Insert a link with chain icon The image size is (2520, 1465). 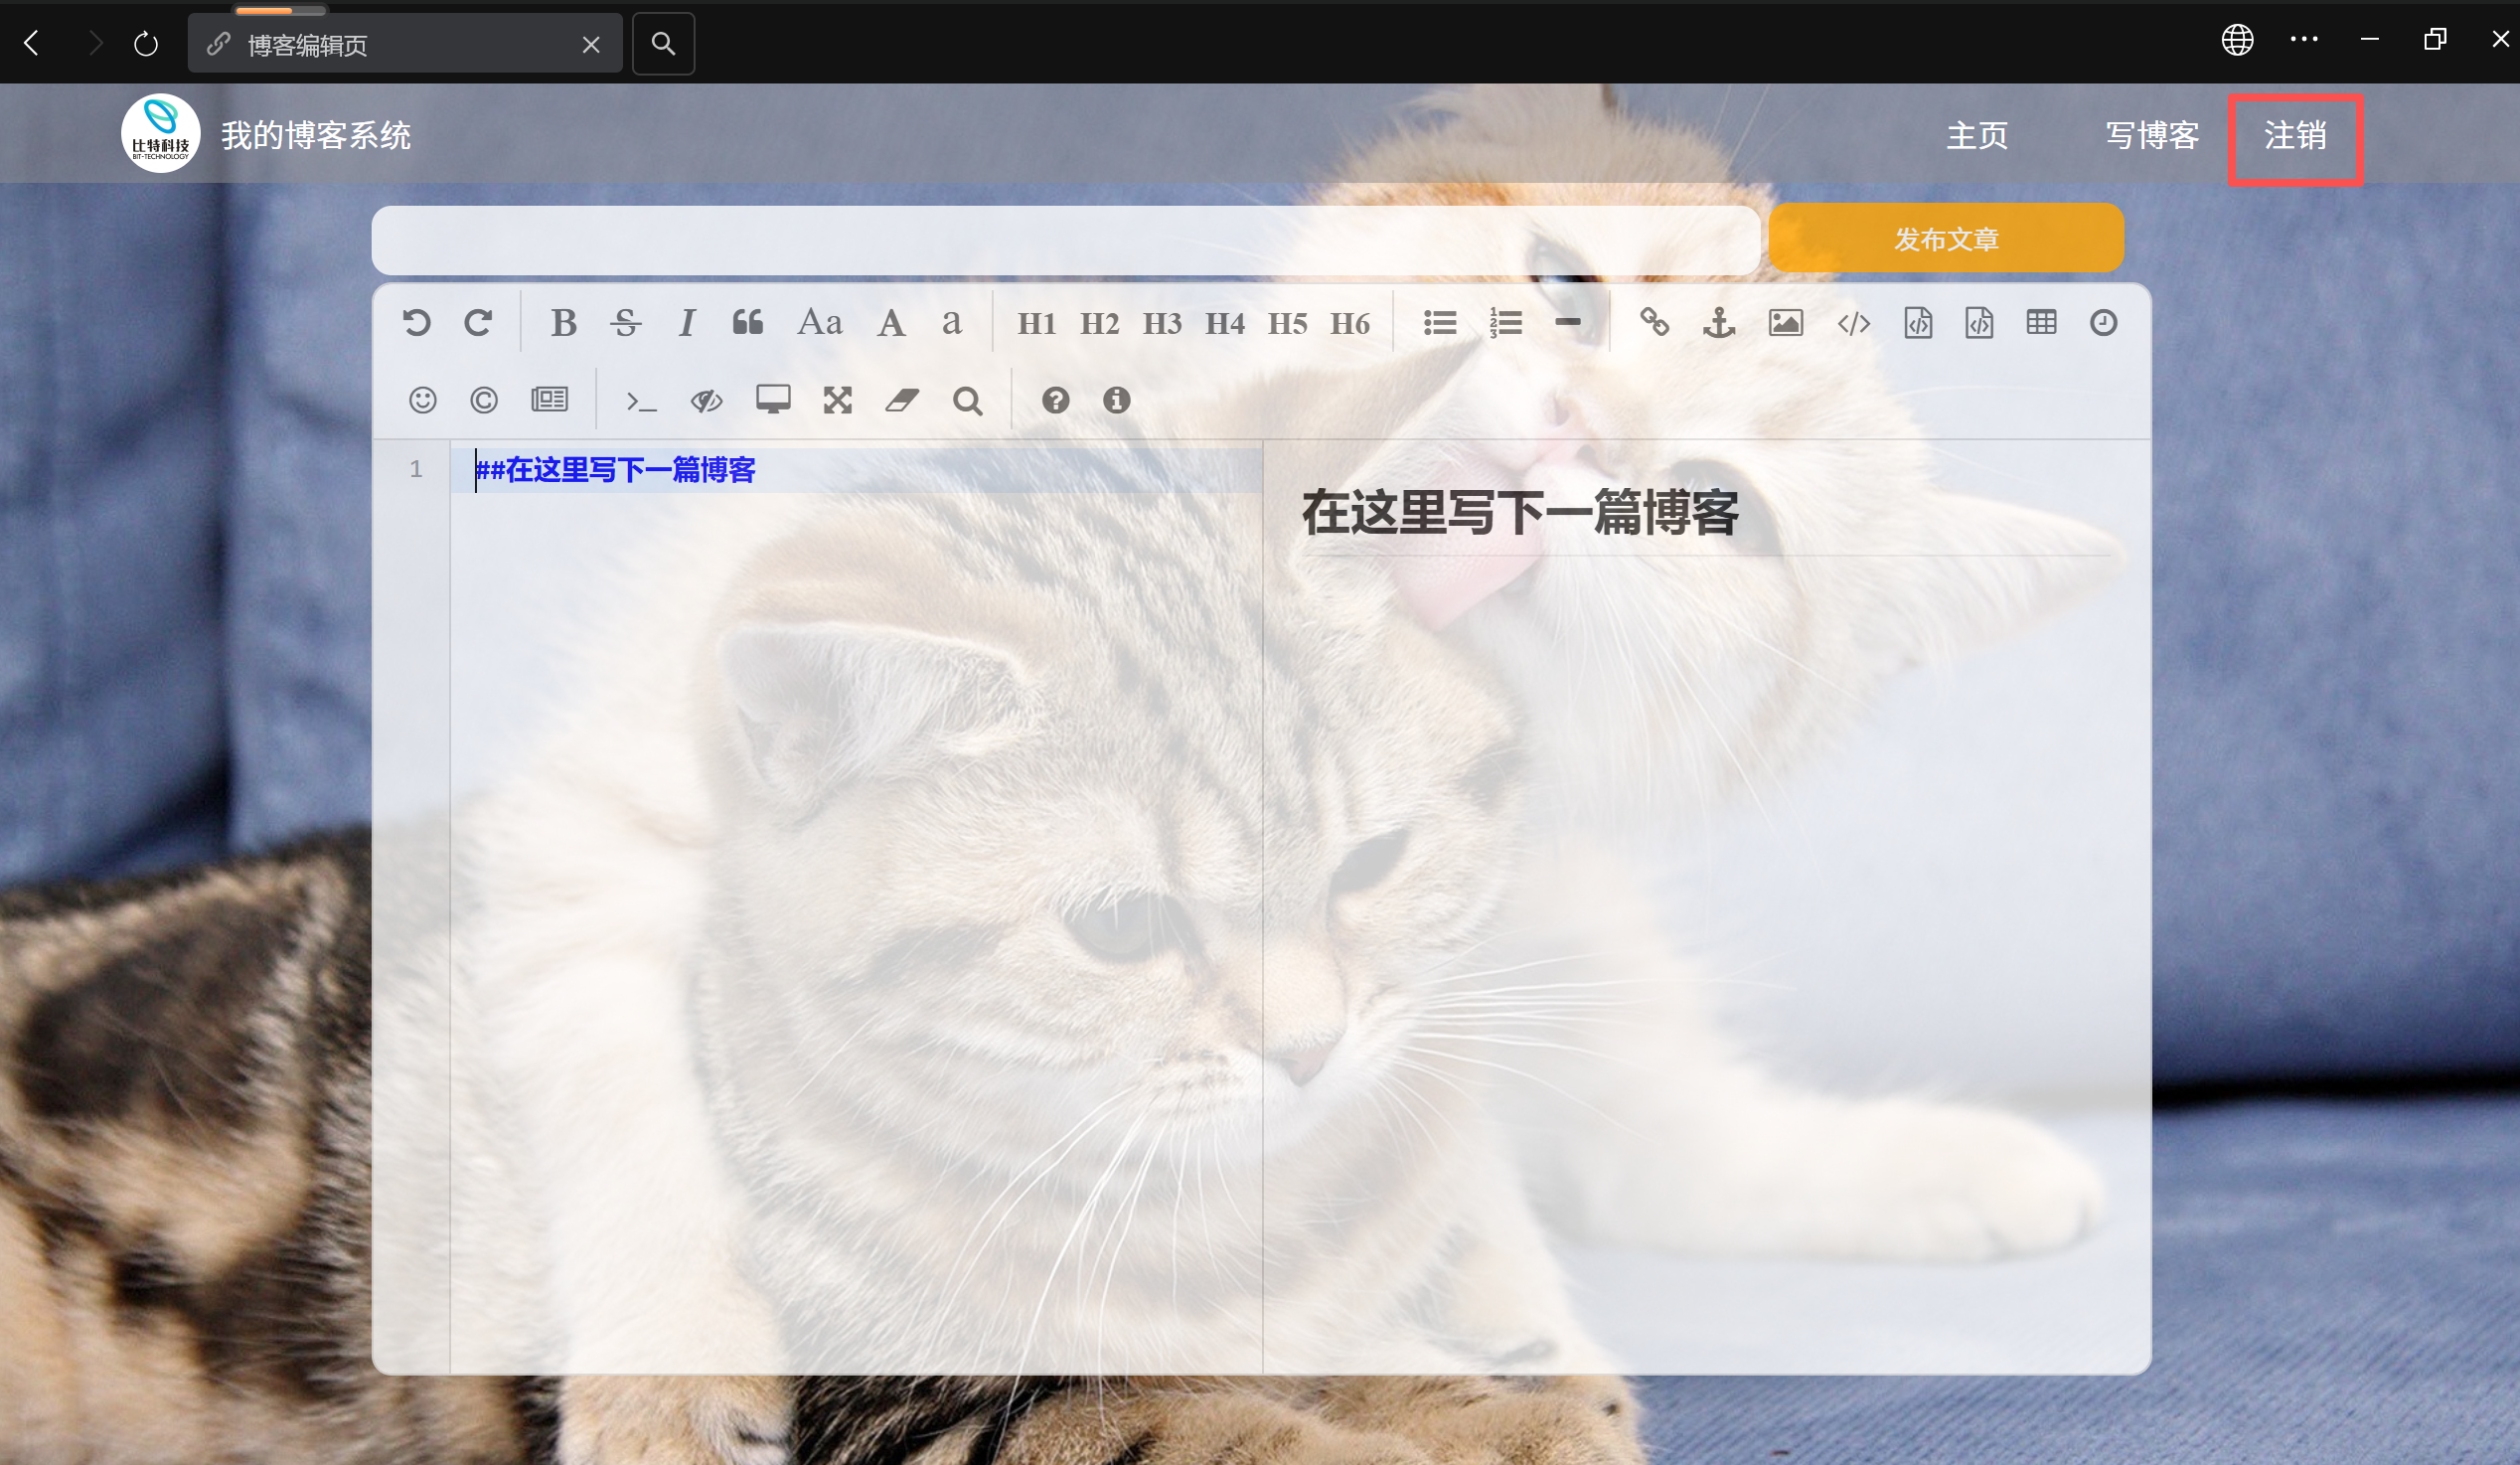pyautogui.click(x=1654, y=323)
